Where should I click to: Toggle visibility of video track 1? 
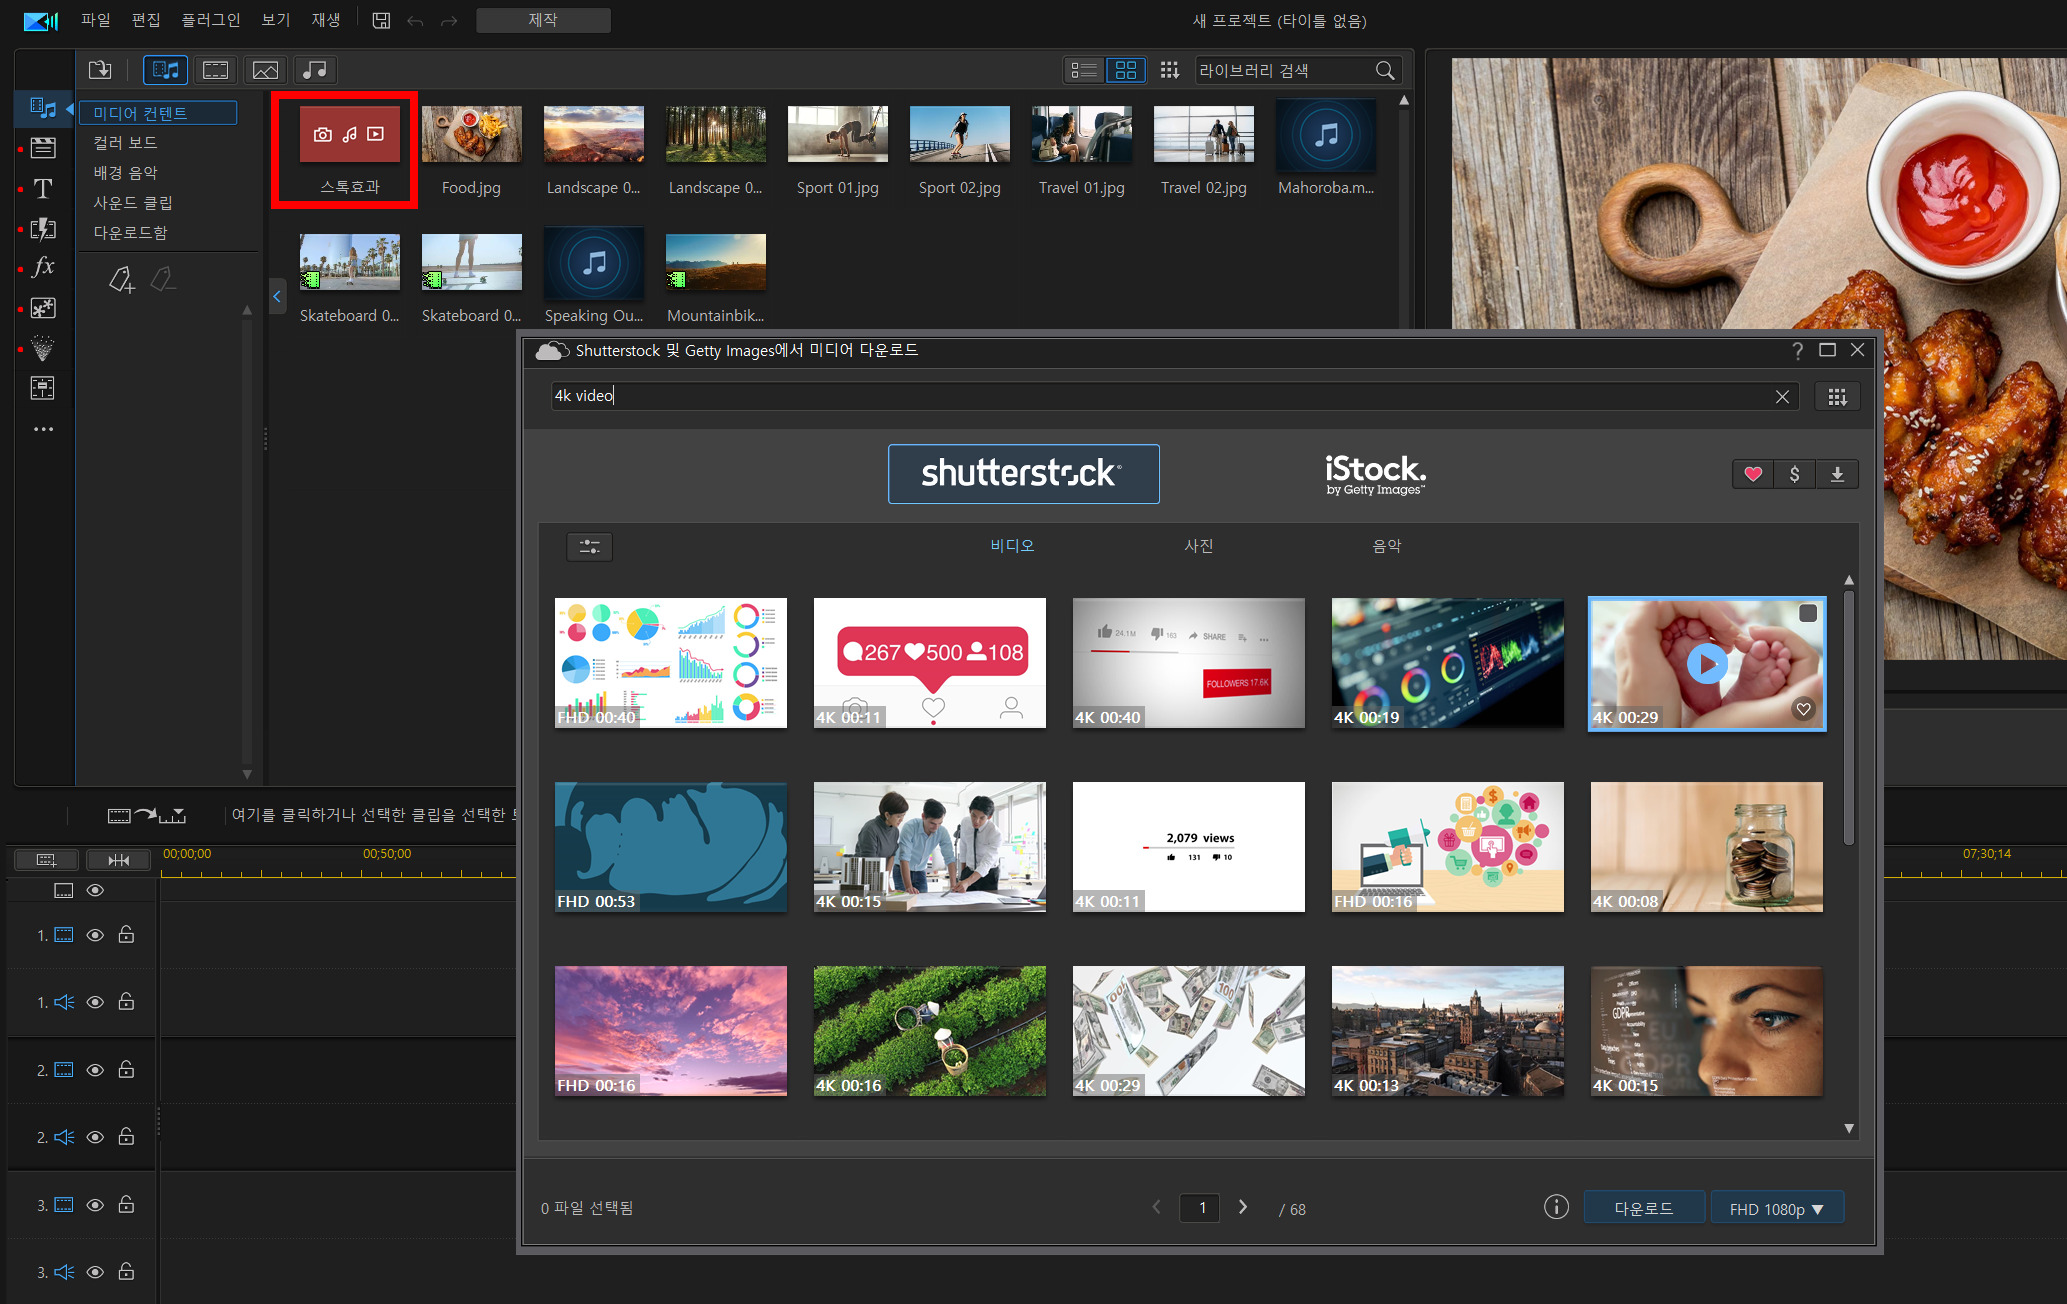(95, 935)
